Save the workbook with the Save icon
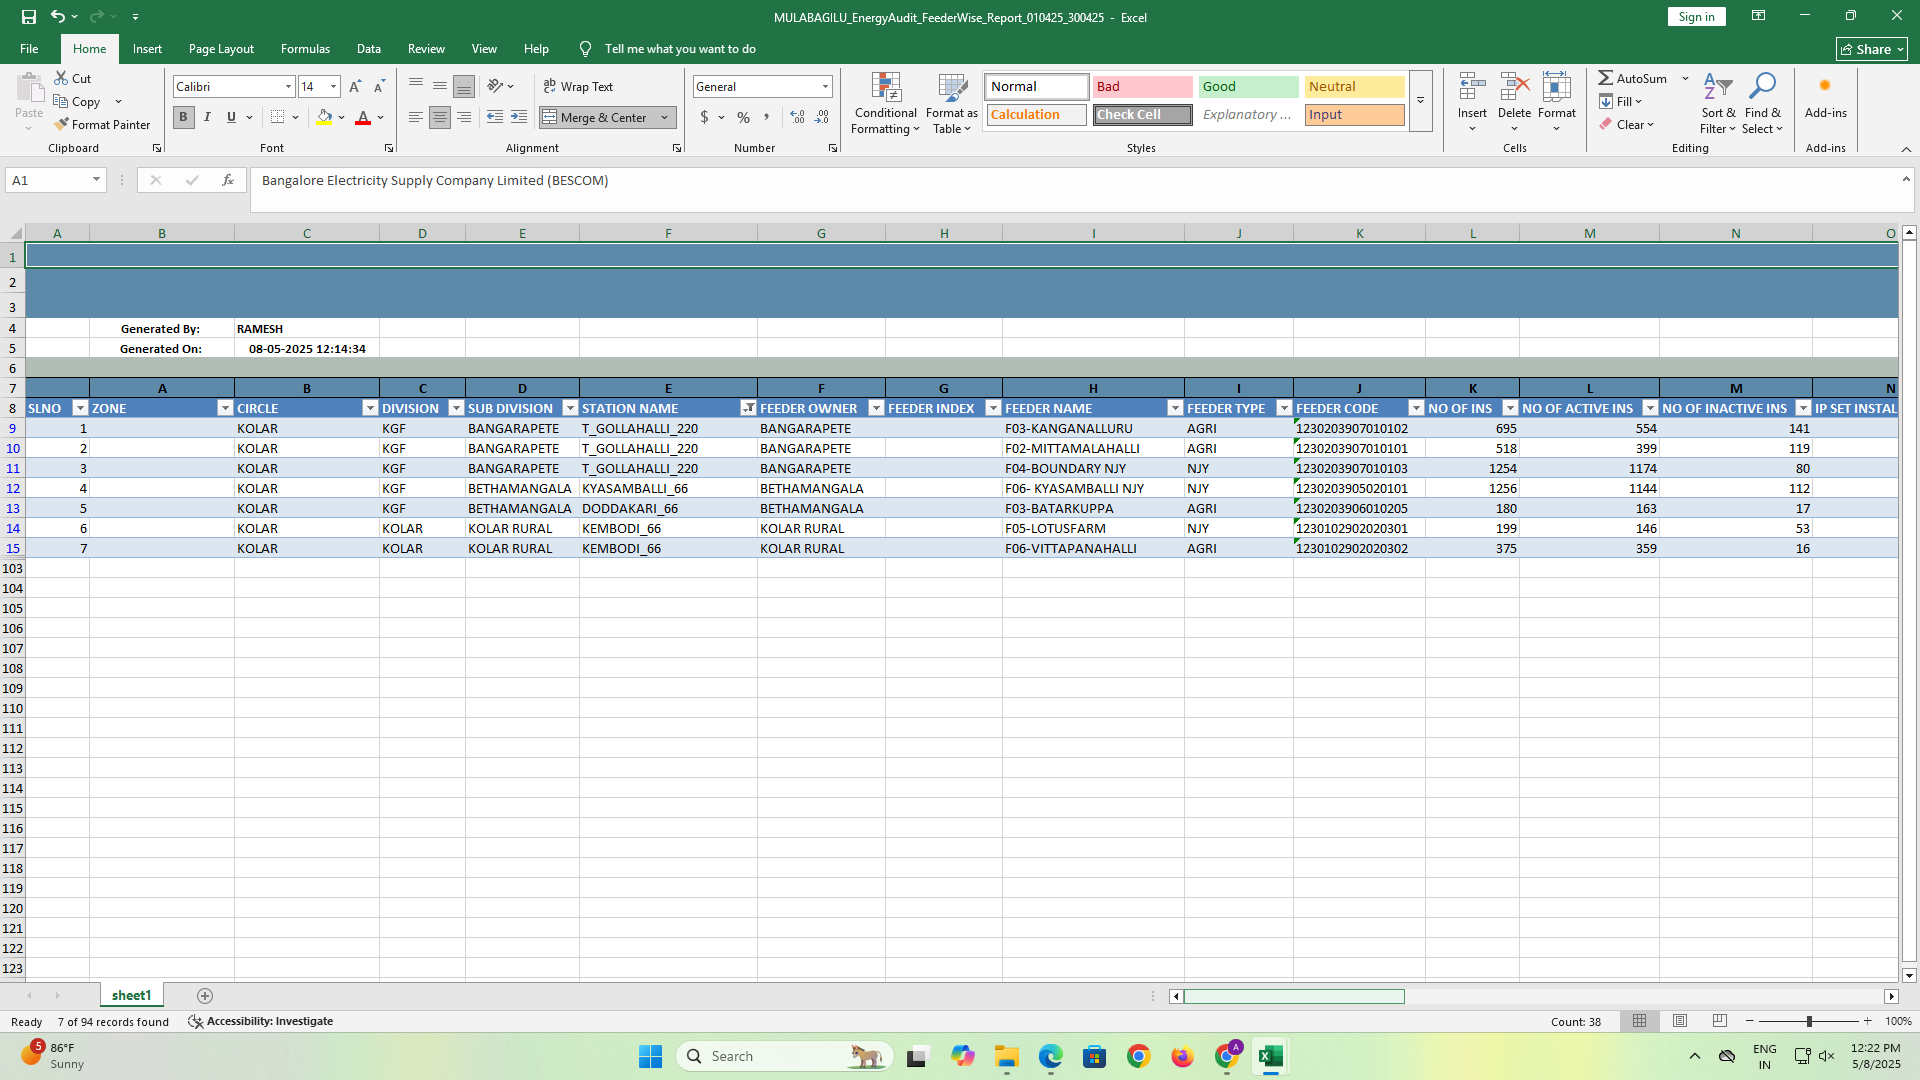The image size is (1920, 1080). 28,17
